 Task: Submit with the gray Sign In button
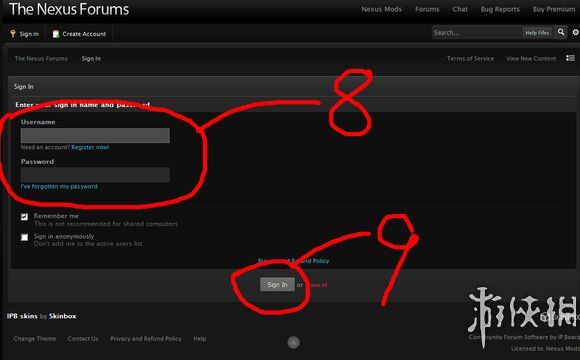[277, 285]
